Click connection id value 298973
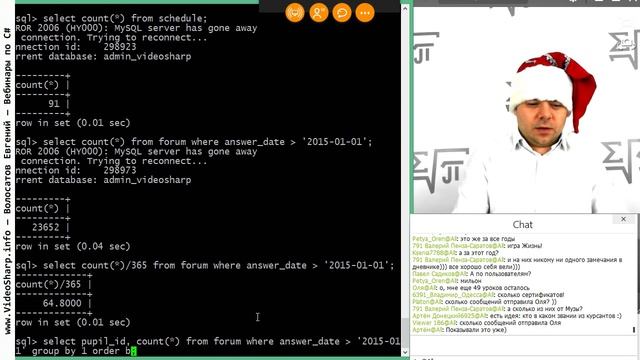Image resolution: width=640 pixels, height=360 pixels. point(120,171)
